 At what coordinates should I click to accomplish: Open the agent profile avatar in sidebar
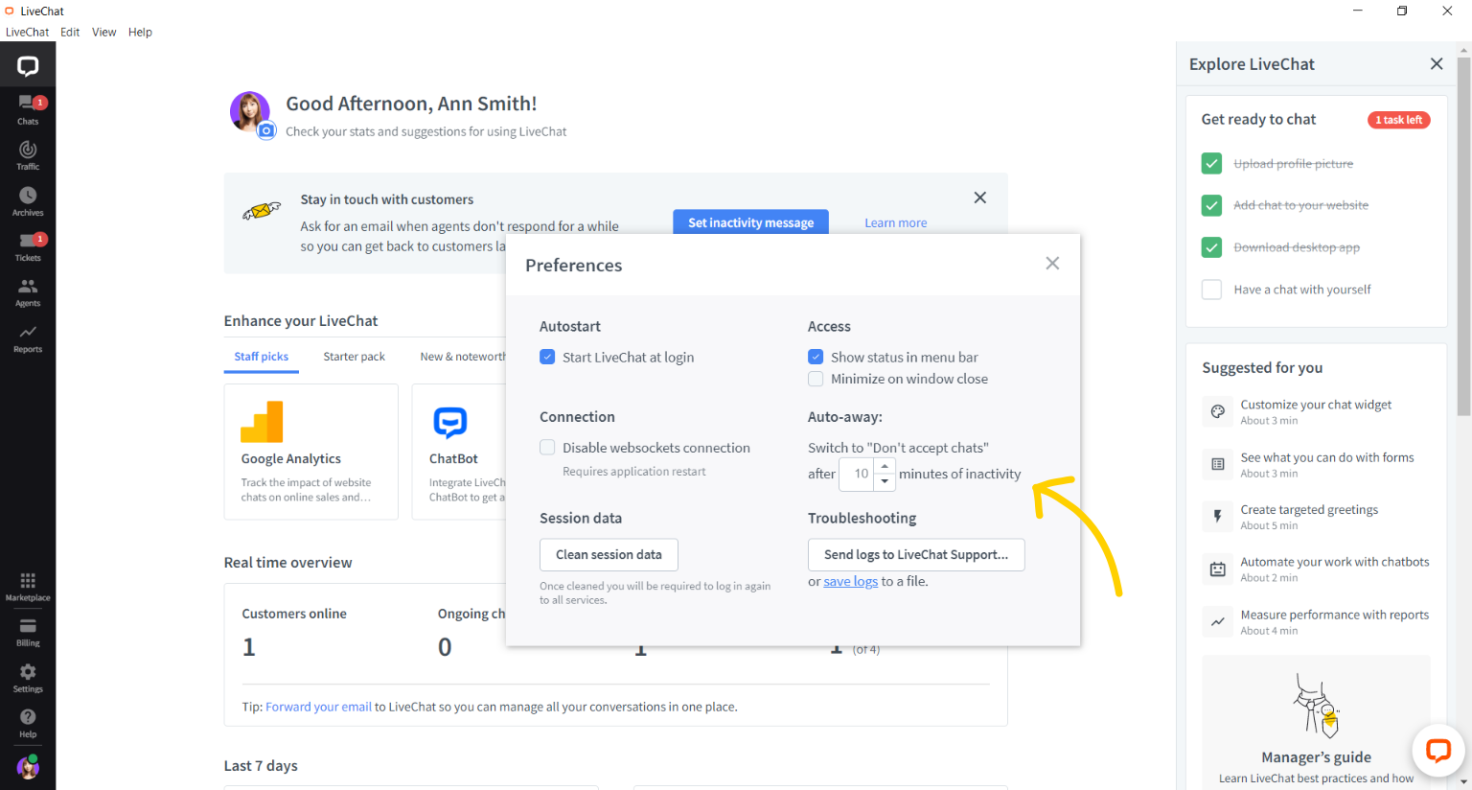pos(28,767)
